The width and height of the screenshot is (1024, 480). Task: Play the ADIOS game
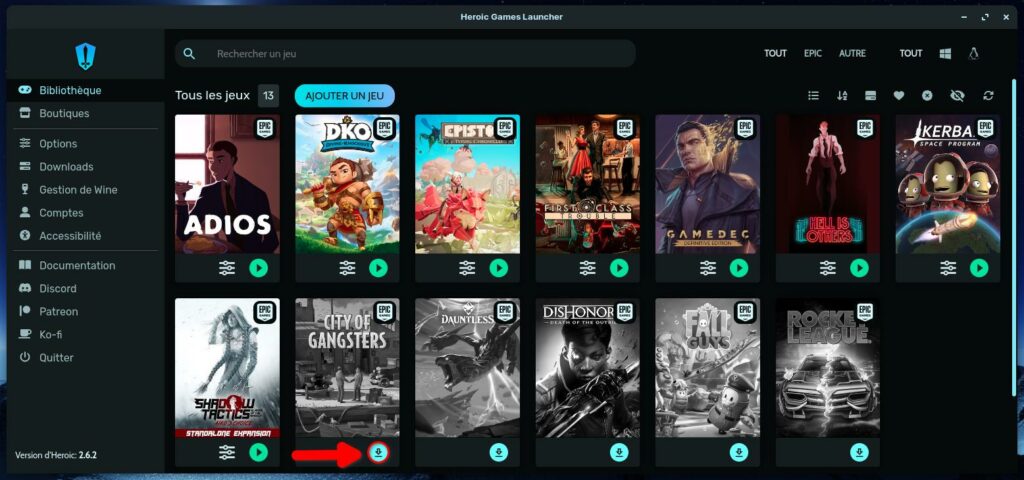click(258, 268)
